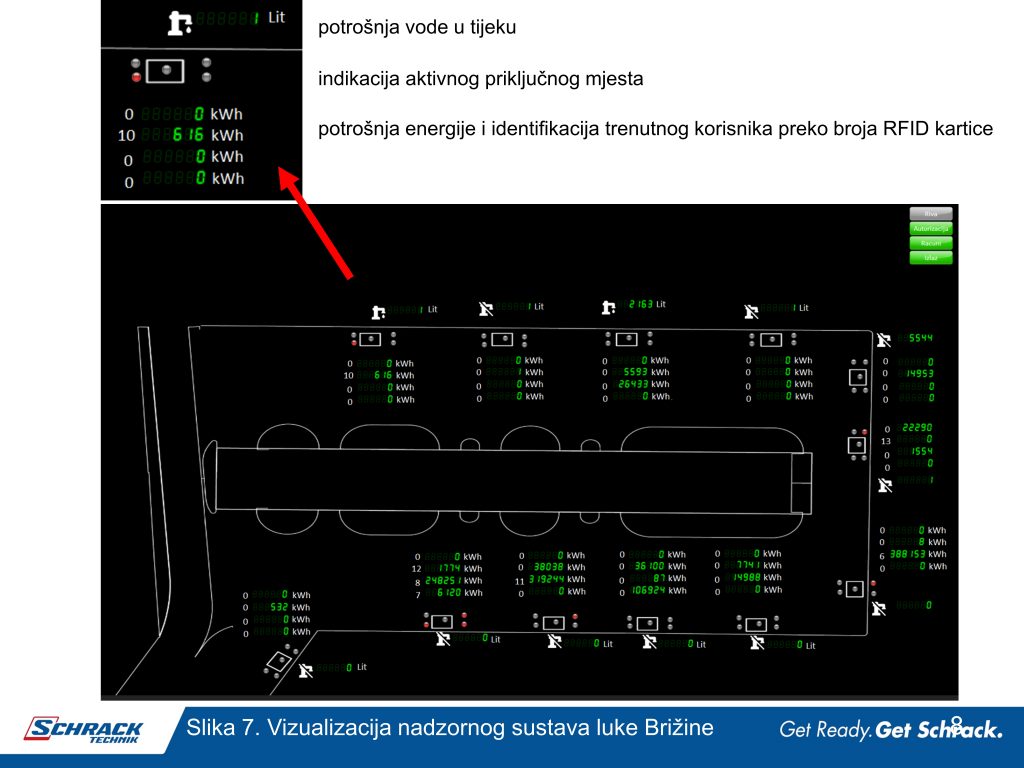This screenshot has height=768, width=1024.
Task: Click the Autorizacija button
Action: [x=931, y=229]
